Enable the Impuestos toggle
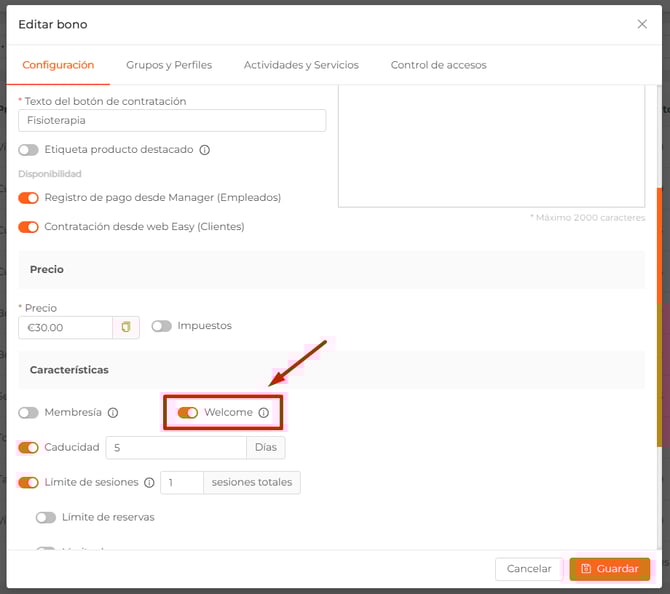The image size is (670, 594). [x=161, y=326]
